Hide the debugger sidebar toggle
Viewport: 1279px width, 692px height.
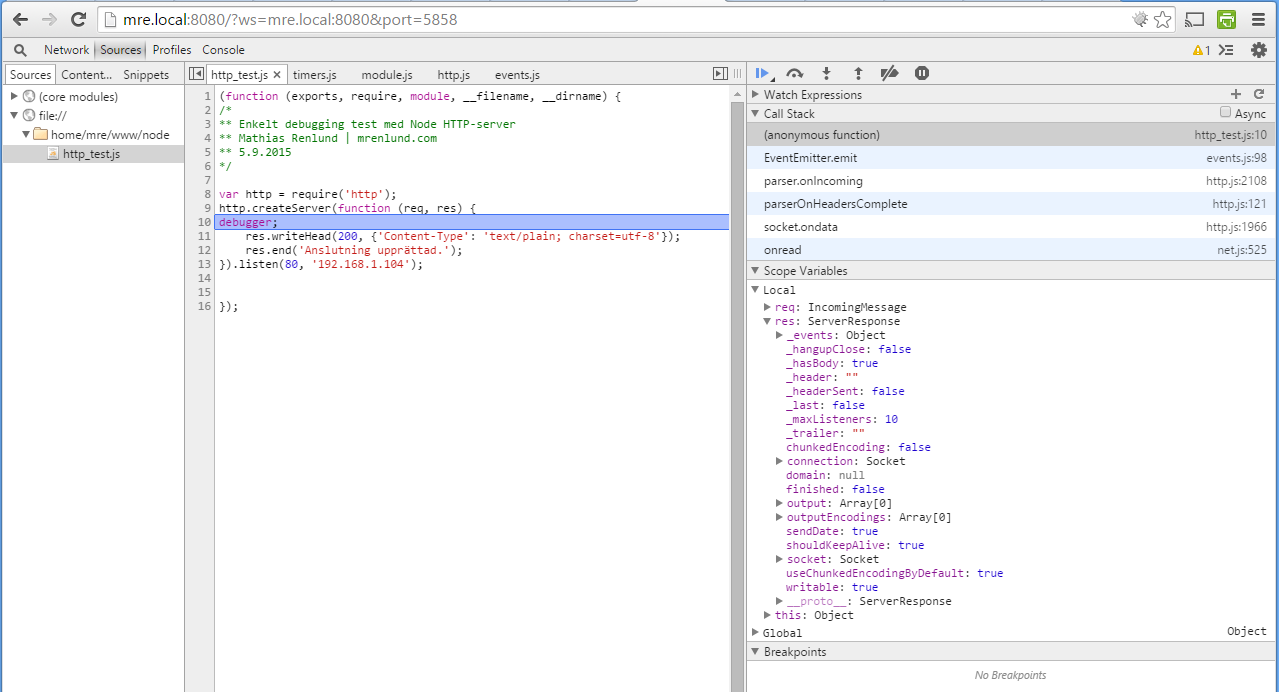[x=720, y=74]
